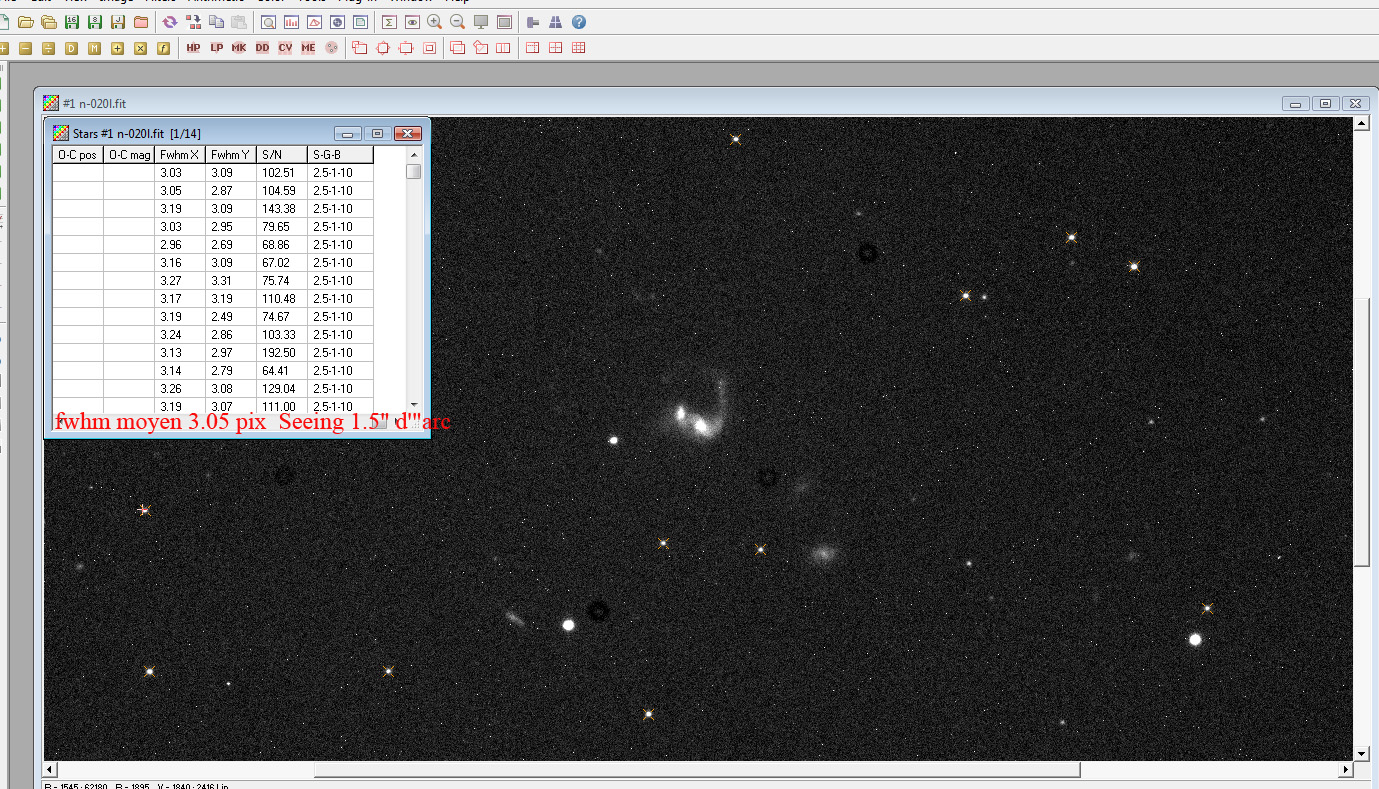1379x789 pixels.
Task: Click the divide arithmetic button
Action: pos(48,48)
